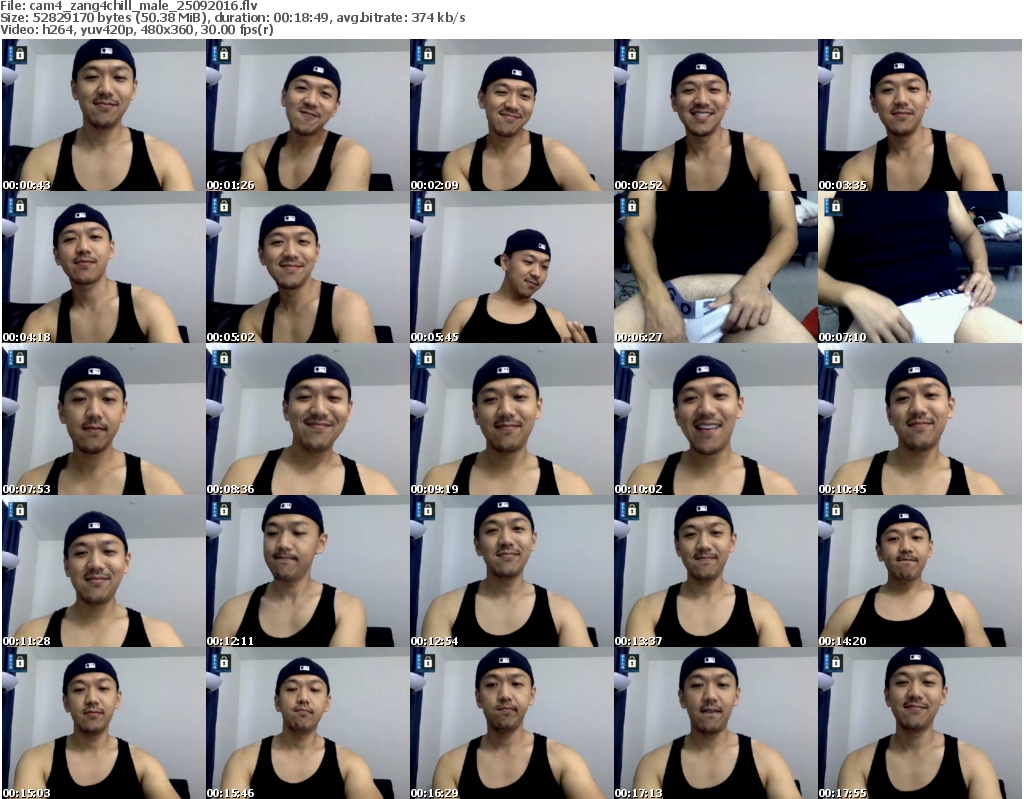Click the 00:14:20 timestamp label

click(x=843, y=641)
